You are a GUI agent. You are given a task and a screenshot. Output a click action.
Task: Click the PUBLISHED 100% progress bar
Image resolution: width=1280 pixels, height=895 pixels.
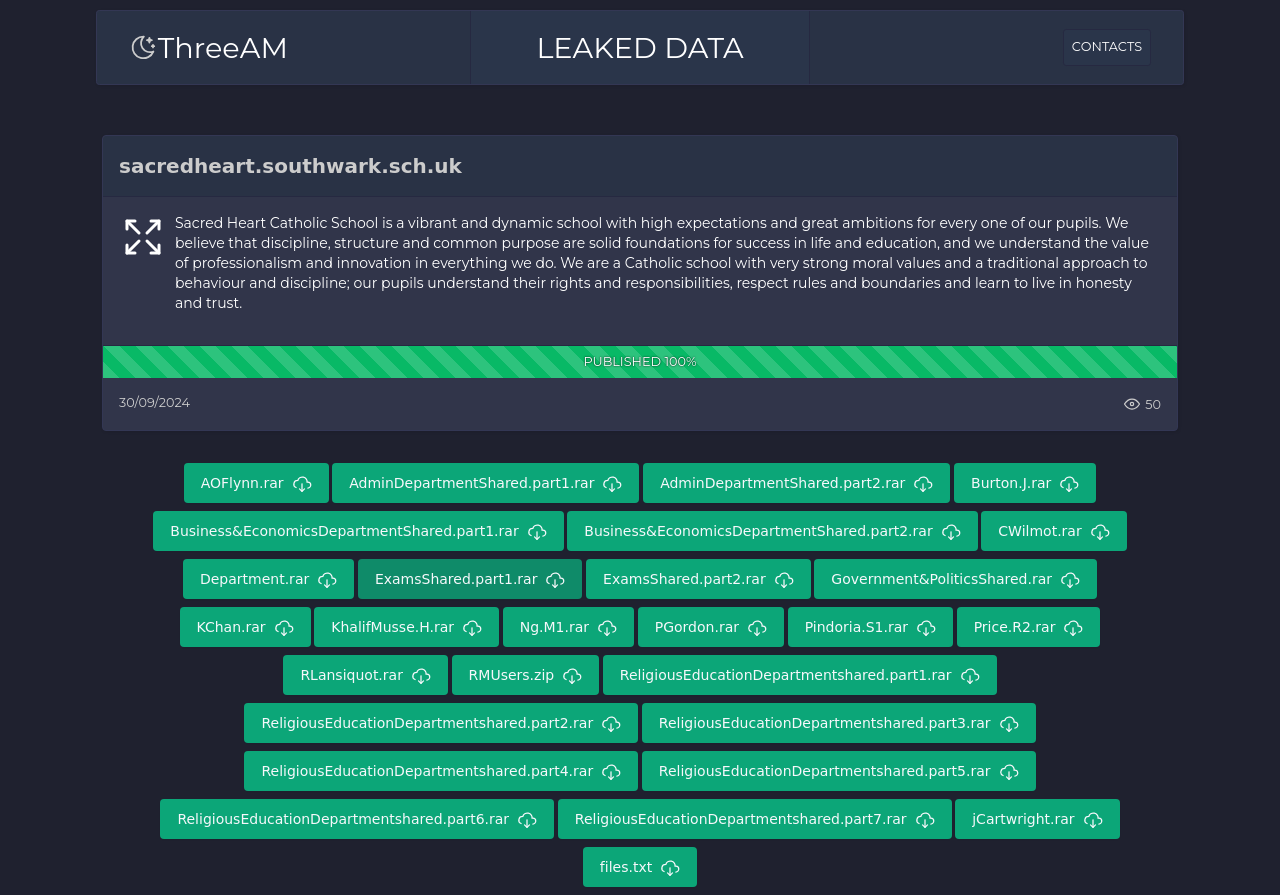(640, 362)
